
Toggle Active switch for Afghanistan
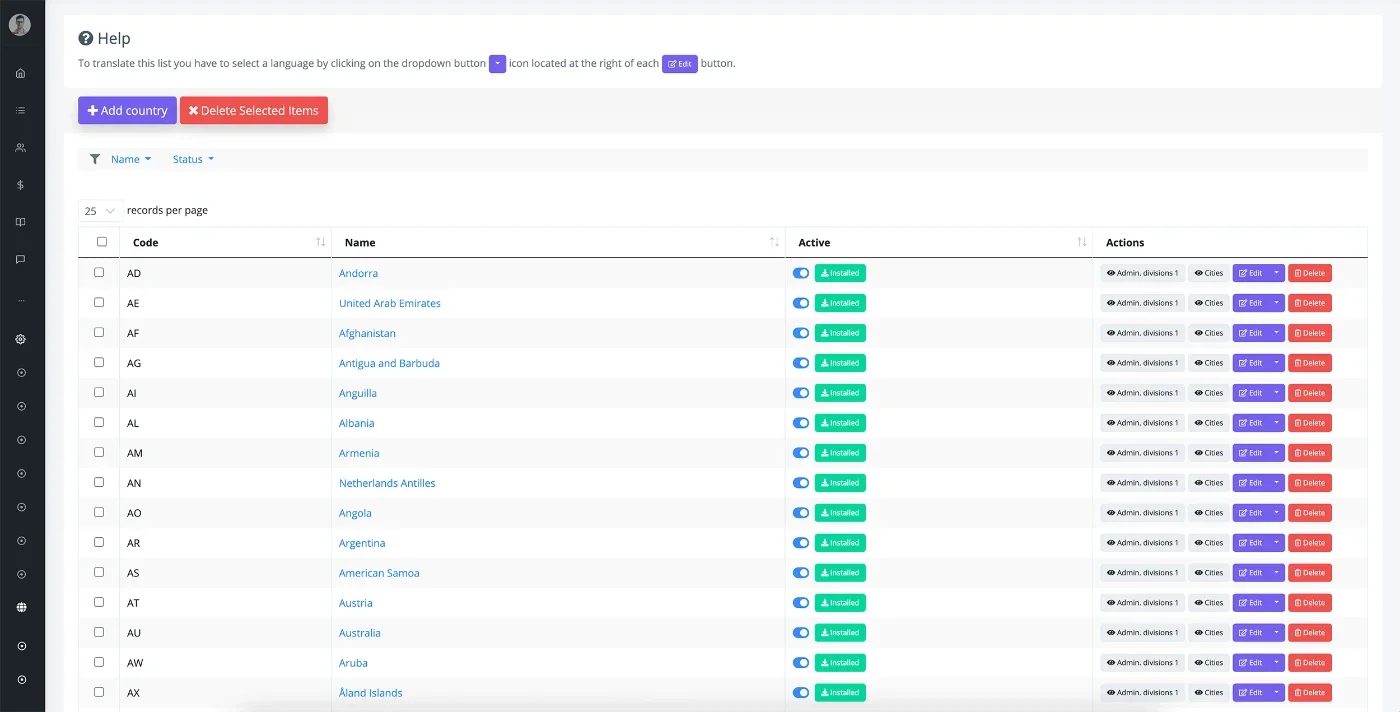[801, 333]
